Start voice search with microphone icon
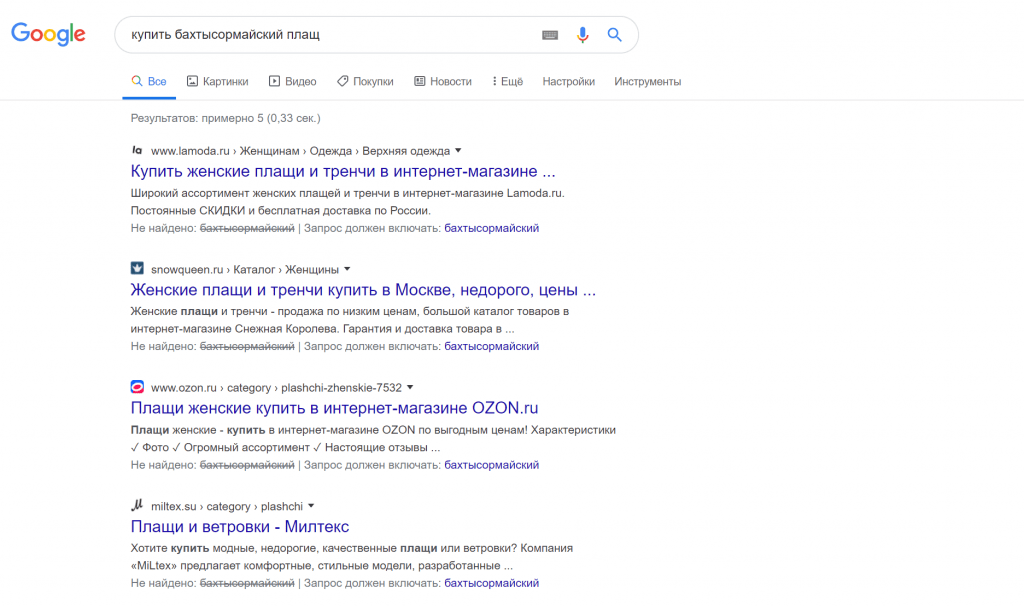 (x=583, y=35)
